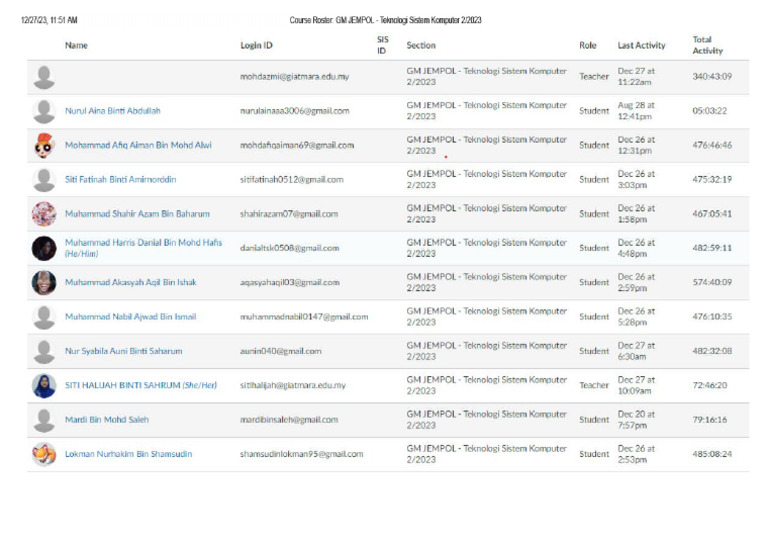Viewport: 768px width, 543px height.
Task: Click the Name column header
Action: click(x=76, y=45)
